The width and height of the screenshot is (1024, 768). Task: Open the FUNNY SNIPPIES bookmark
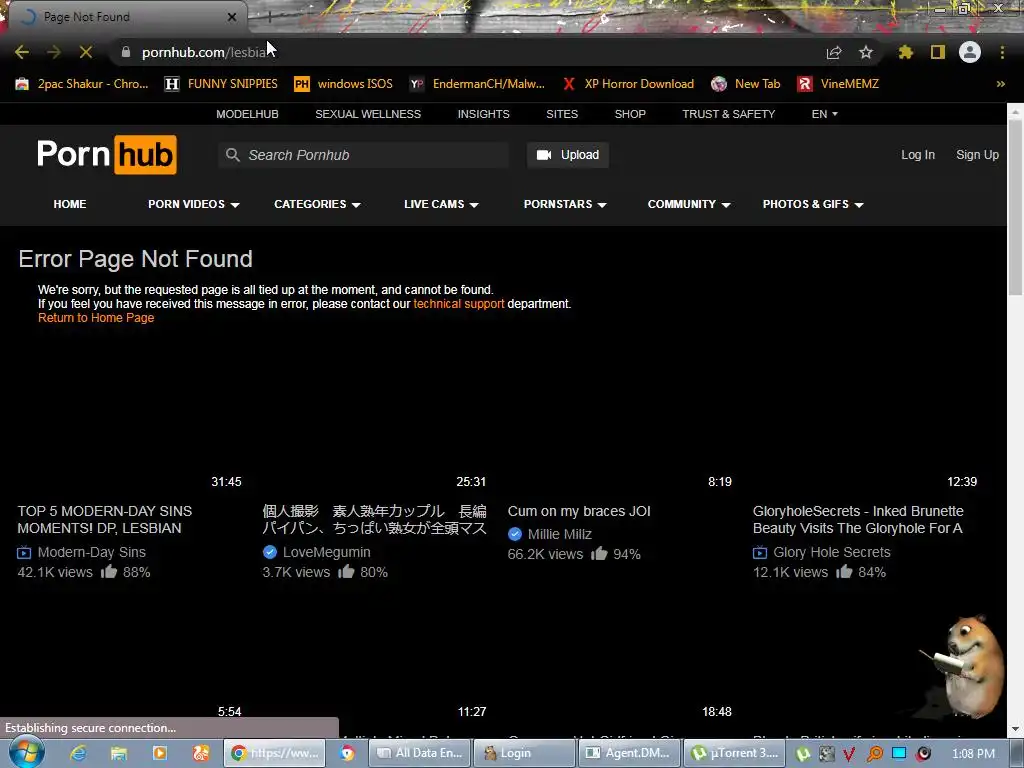221,84
